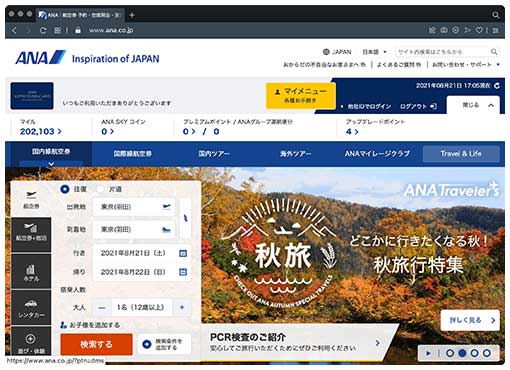Expand the PCR検査のご紹介 banner arrow
This screenshot has height=370, width=510.
[x=378, y=343]
